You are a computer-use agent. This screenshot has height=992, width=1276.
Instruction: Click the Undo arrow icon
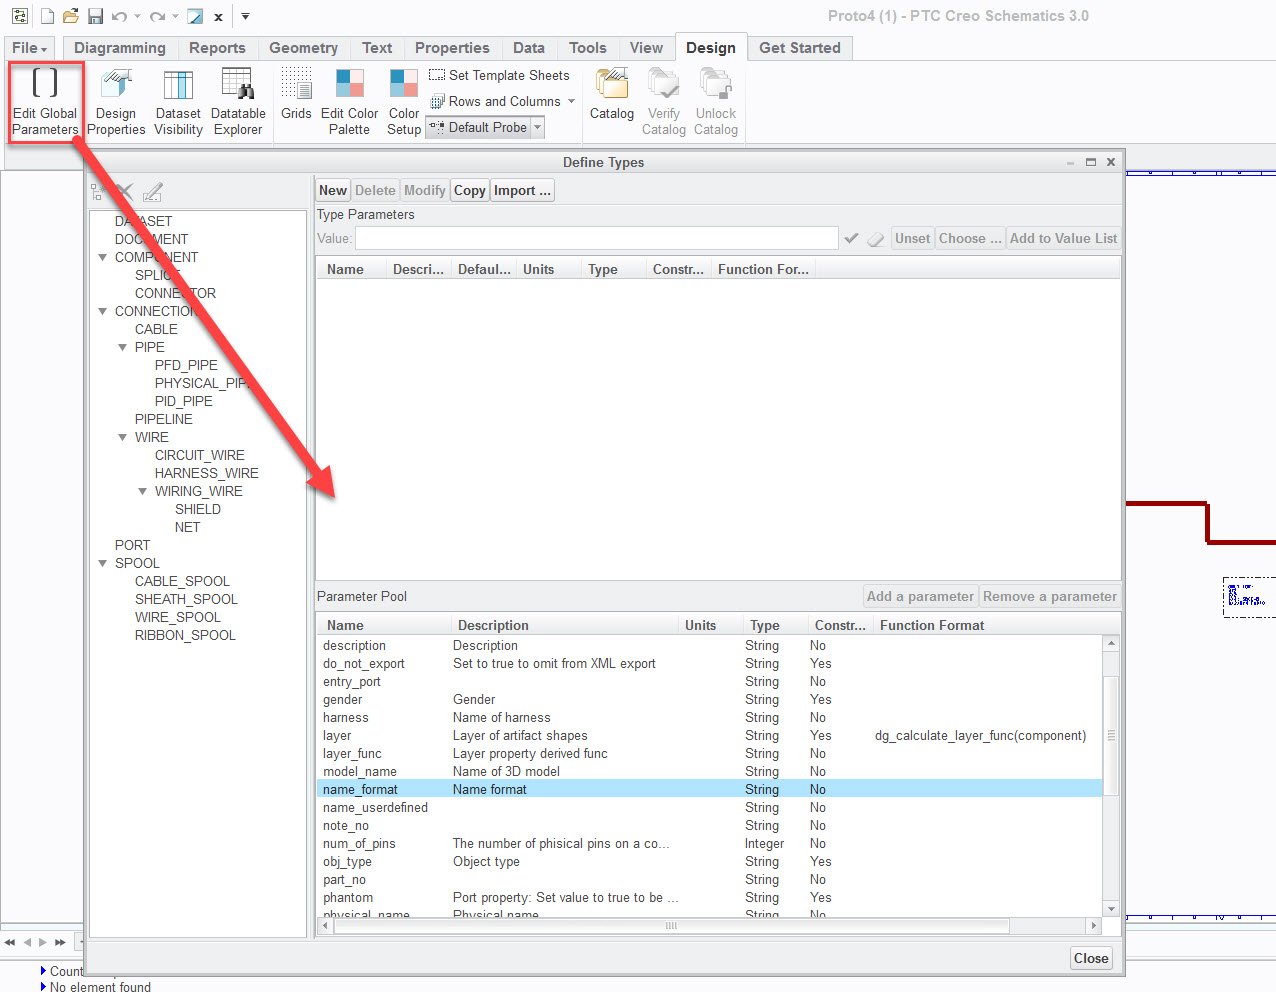pos(120,16)
